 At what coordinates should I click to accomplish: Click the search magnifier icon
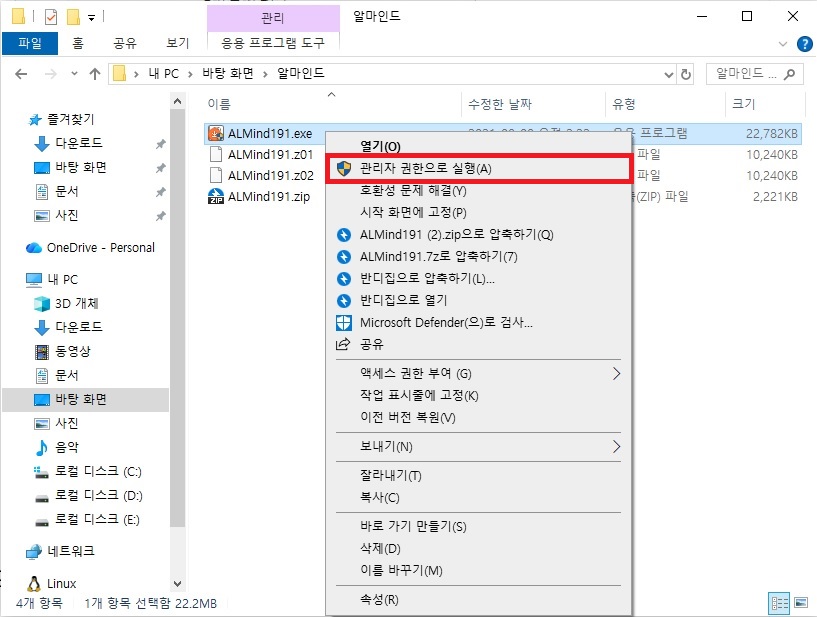point(789,74)
